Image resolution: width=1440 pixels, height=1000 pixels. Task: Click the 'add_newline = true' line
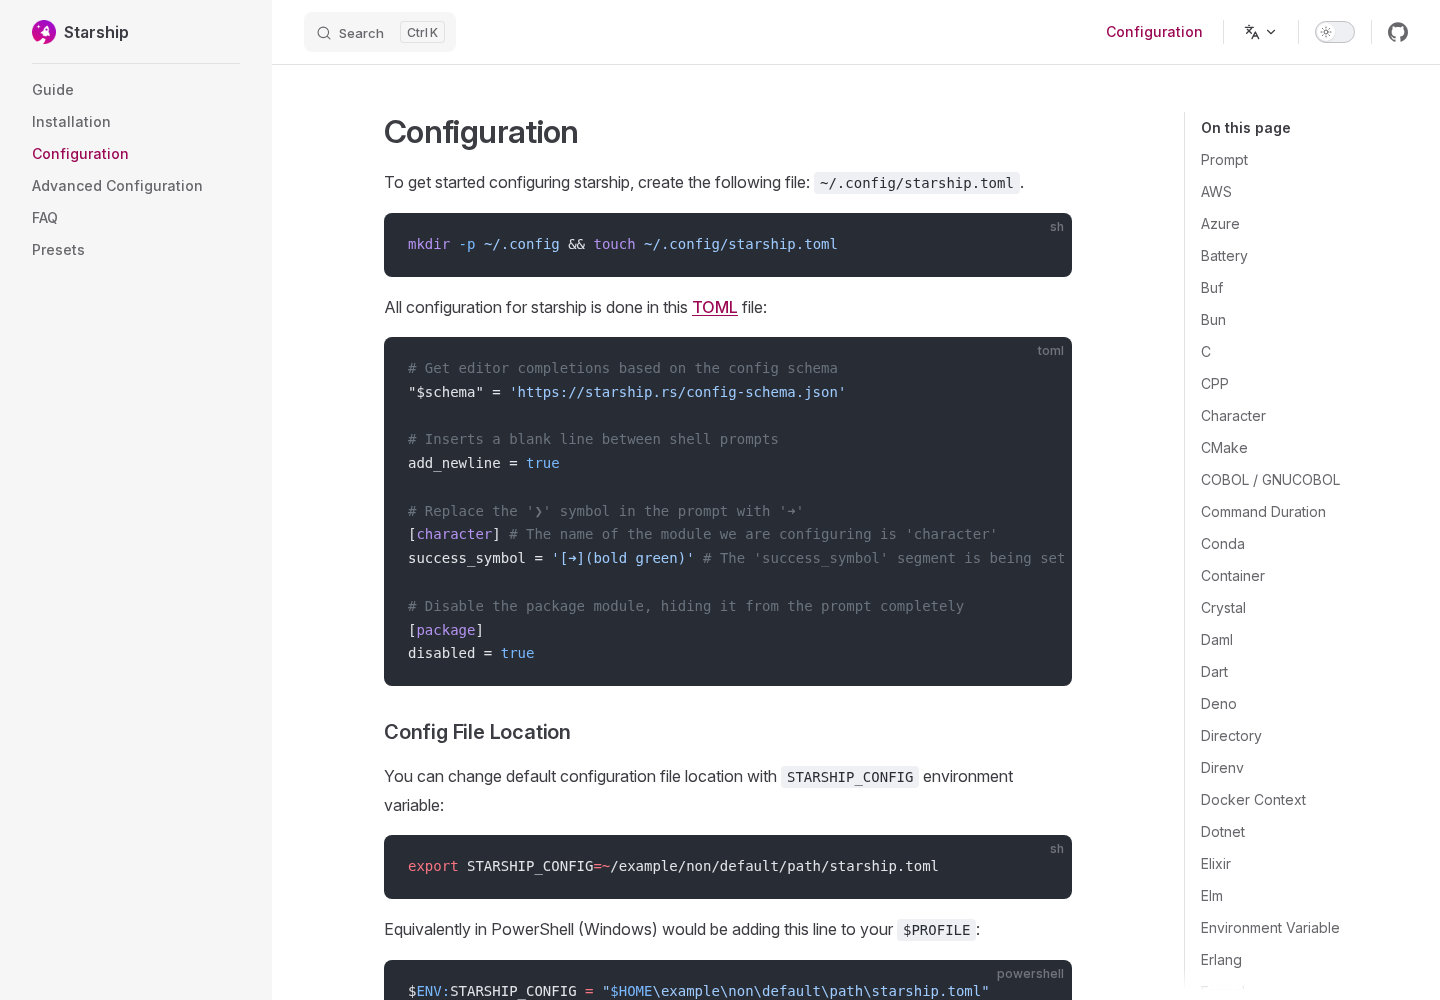(x=484, y=463)
